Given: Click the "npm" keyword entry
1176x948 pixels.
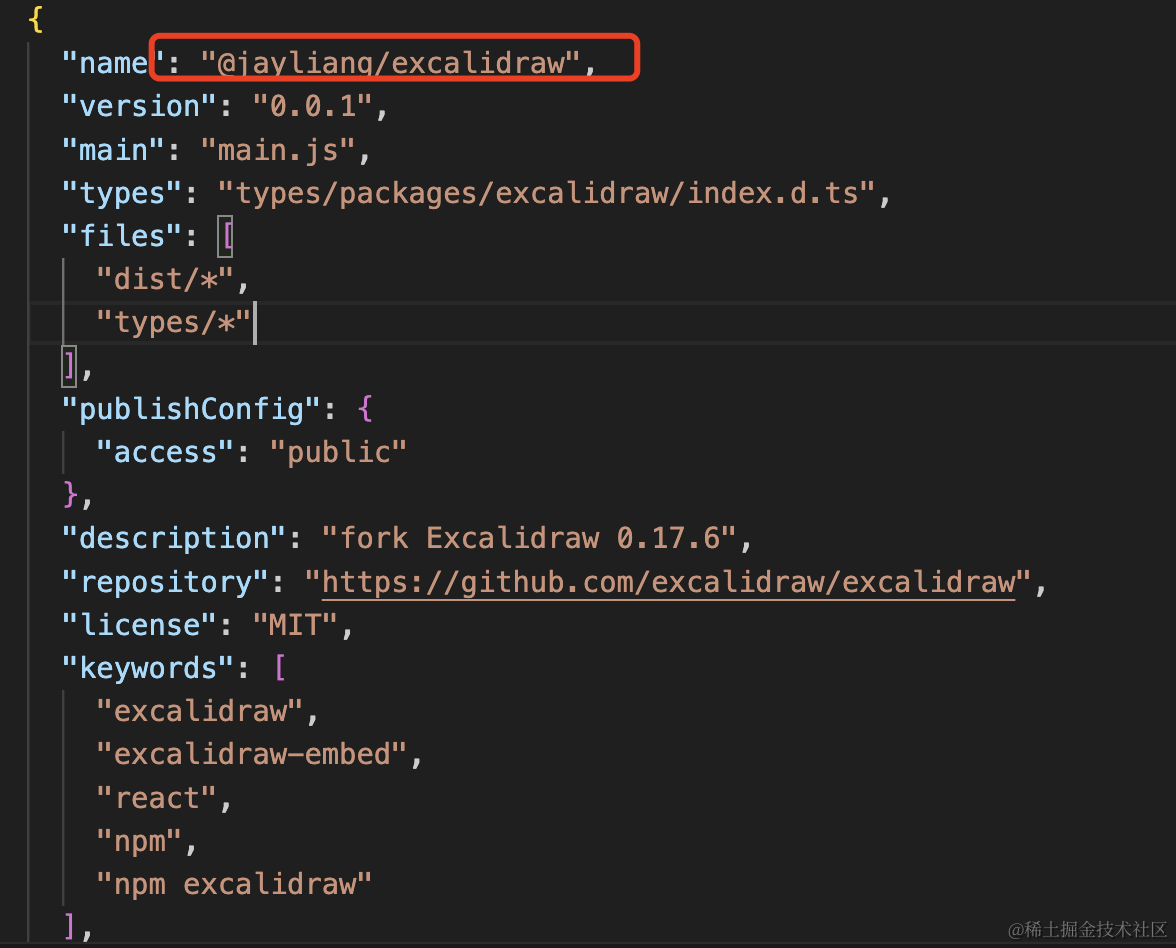Looking at the screenshot, I should [139, 842].
